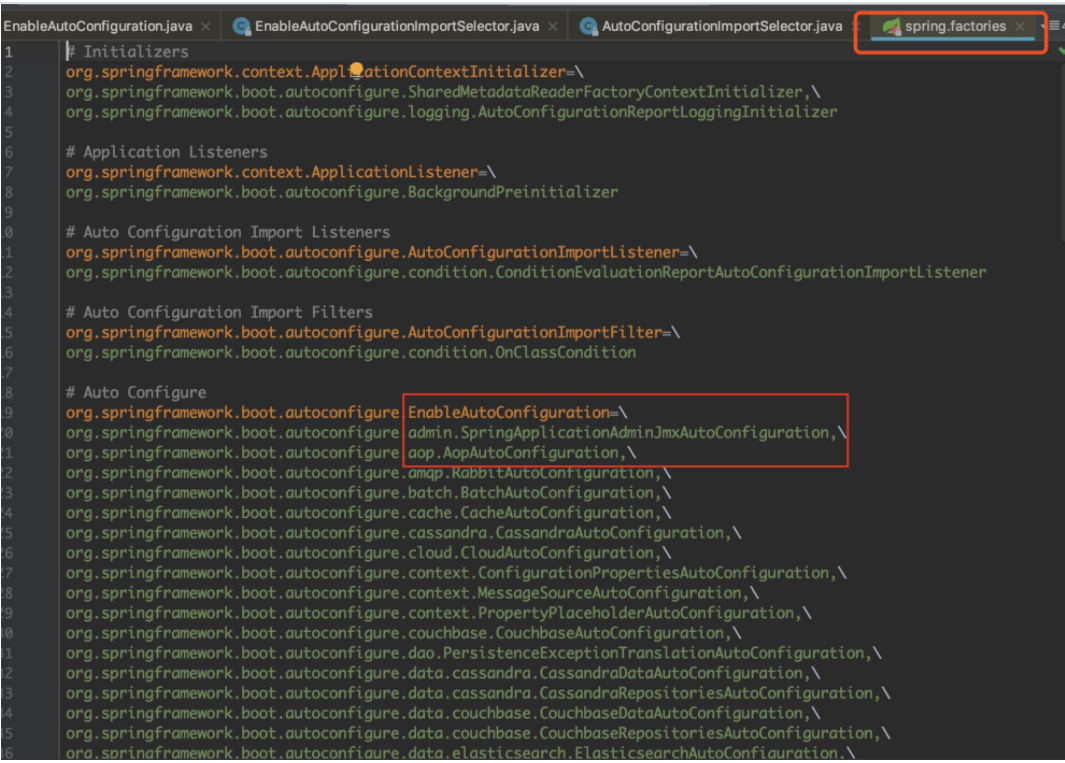Click the OnClassCondition line

[x=350, y=353]
